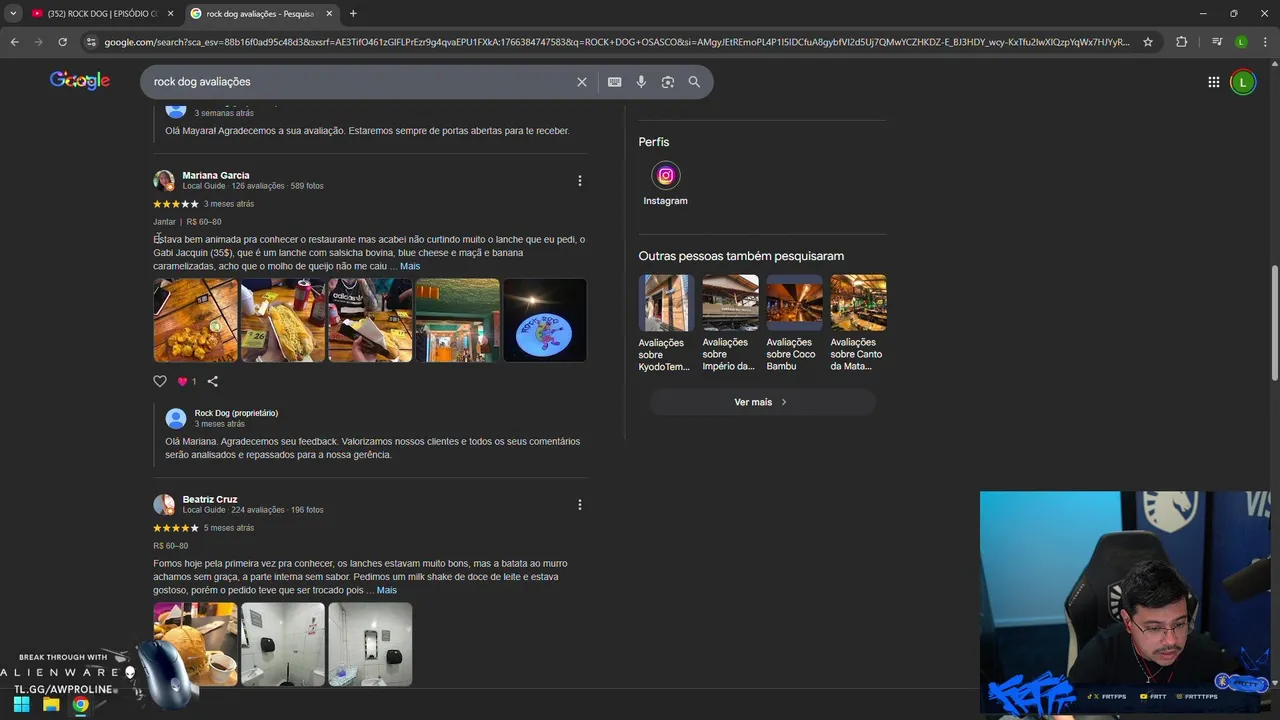
Task: Go back in browser history
Action: 14,42
